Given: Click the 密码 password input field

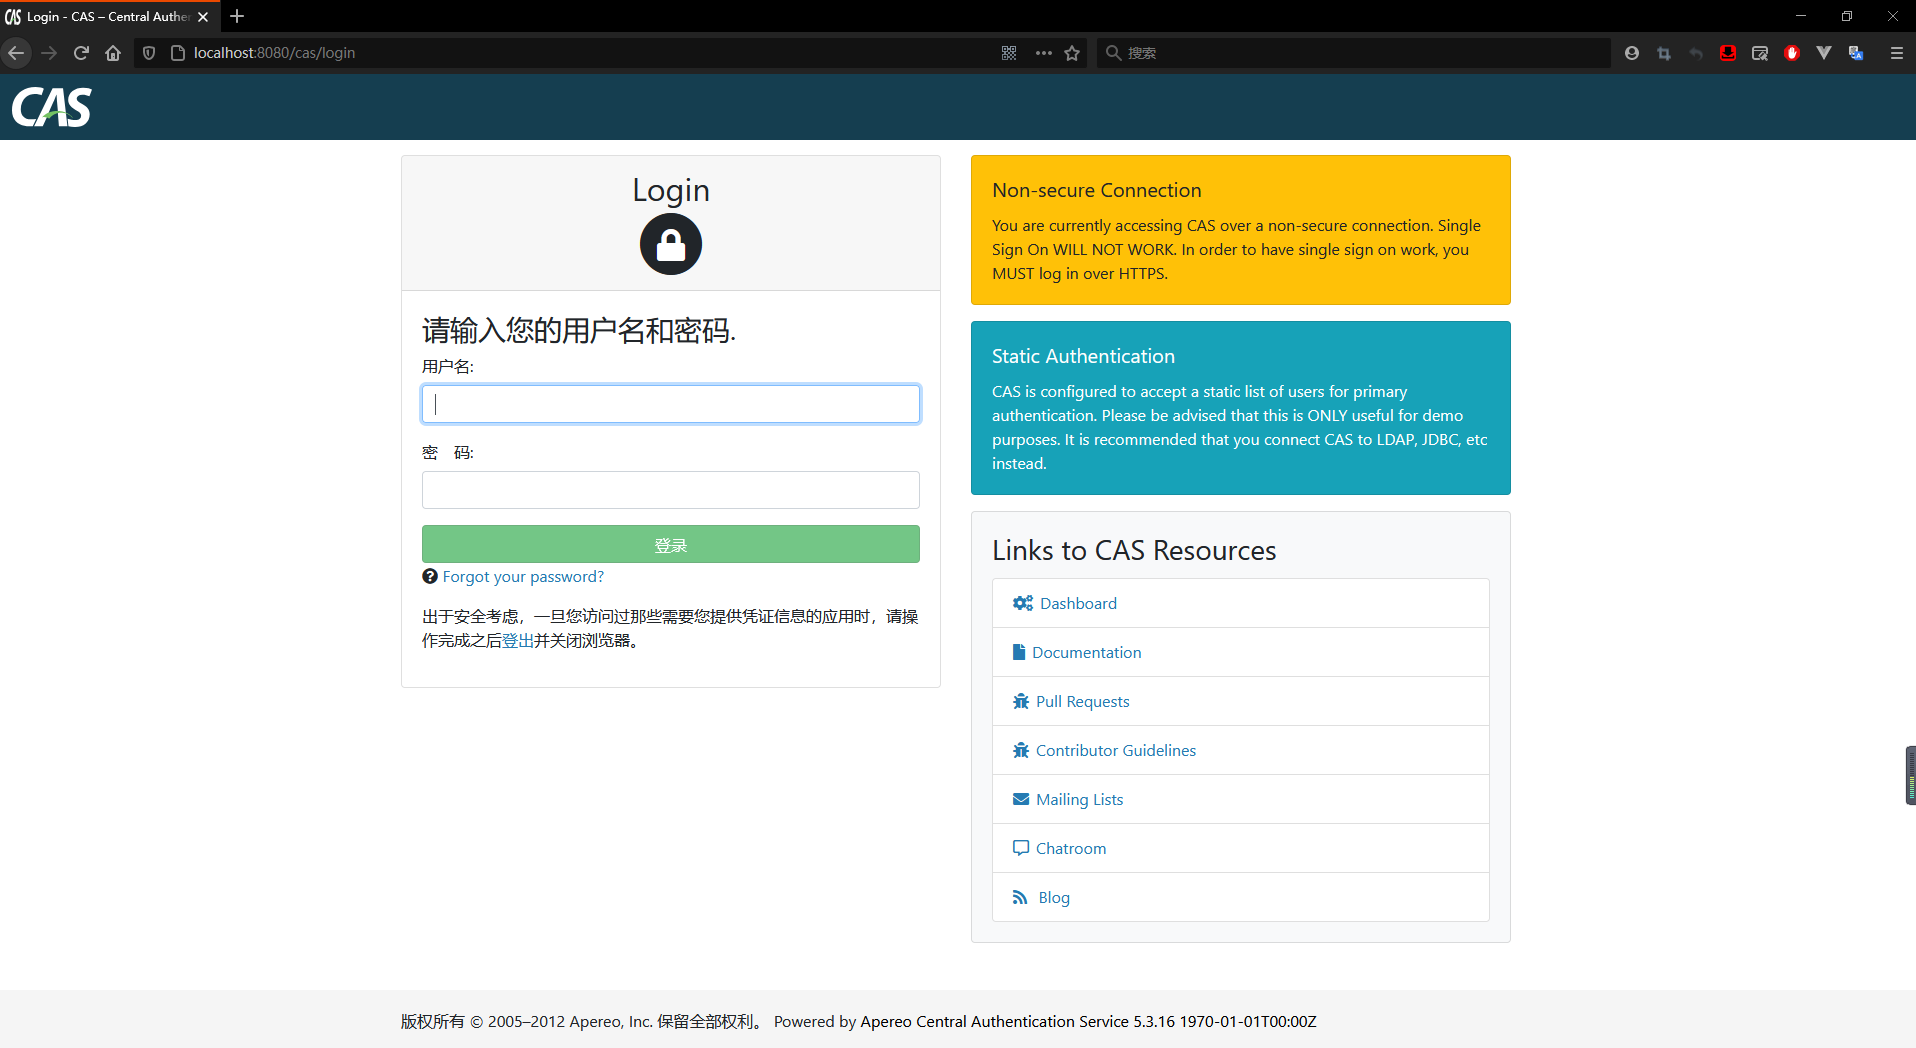Looking at the screenshot, I should (670, 490).
